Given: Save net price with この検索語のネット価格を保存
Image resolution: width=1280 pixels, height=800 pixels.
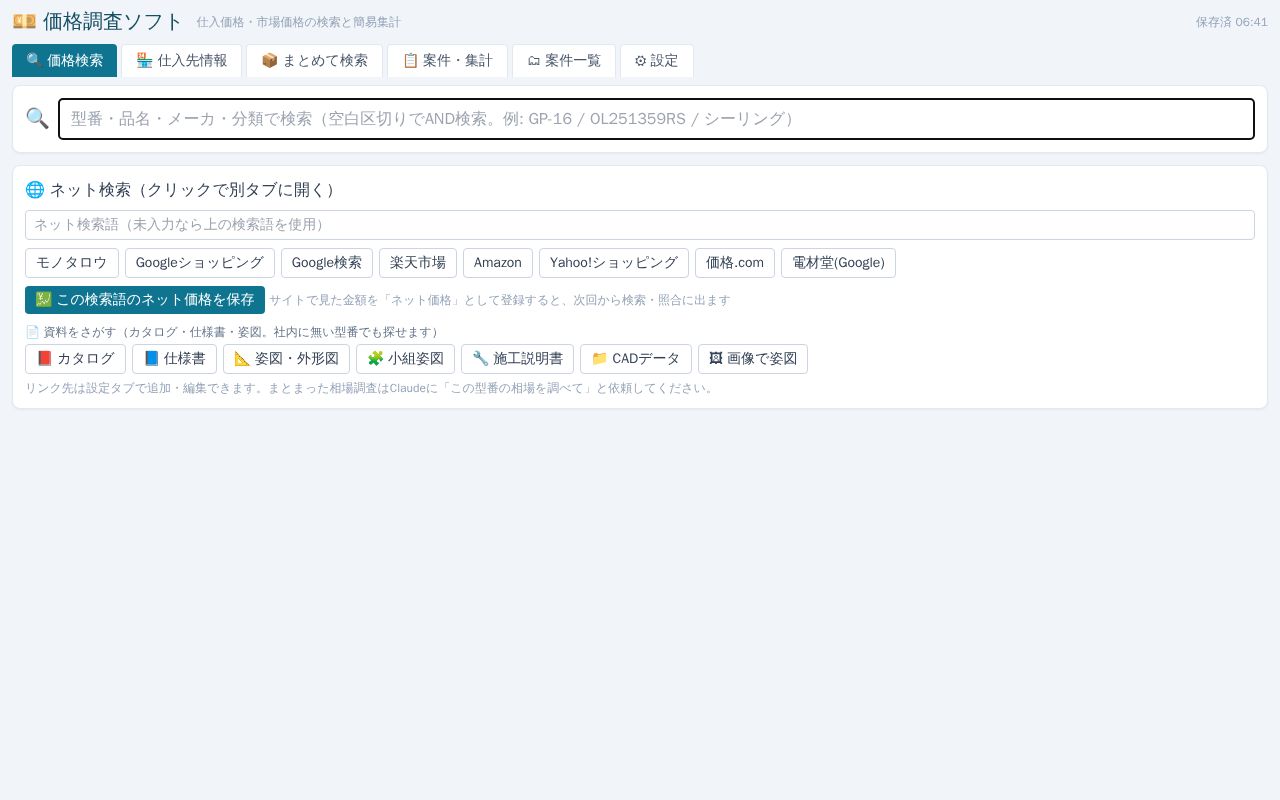Looking at the screenshot, I should (145, 300).
